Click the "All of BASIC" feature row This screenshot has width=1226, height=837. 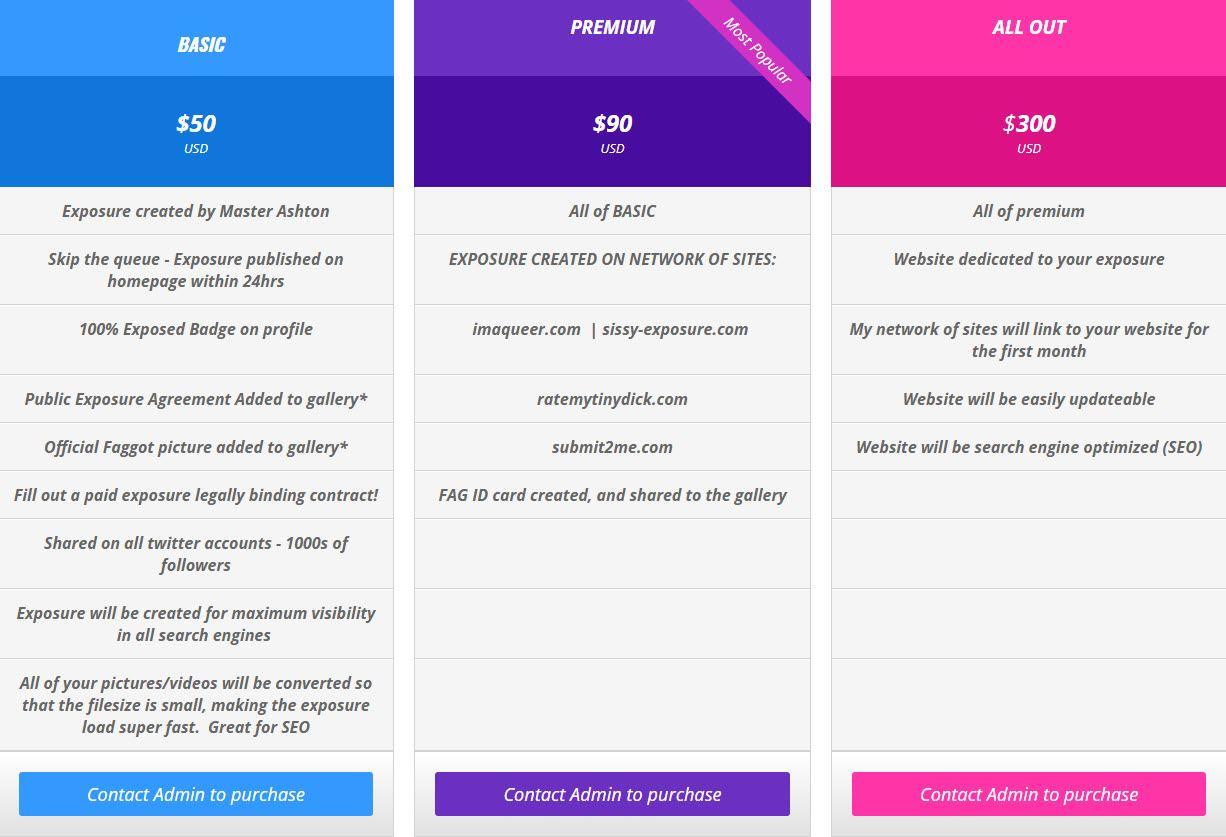[612, 211]
